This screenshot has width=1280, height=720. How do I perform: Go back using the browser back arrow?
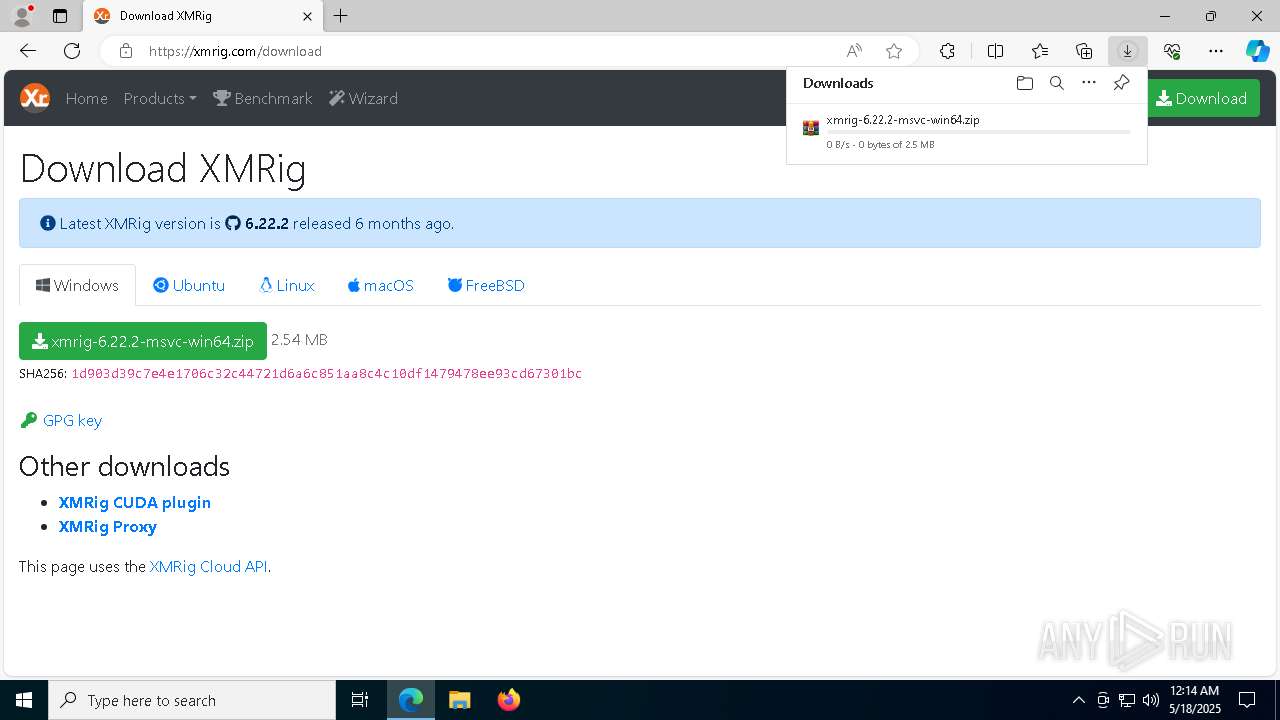click(28, 51)
